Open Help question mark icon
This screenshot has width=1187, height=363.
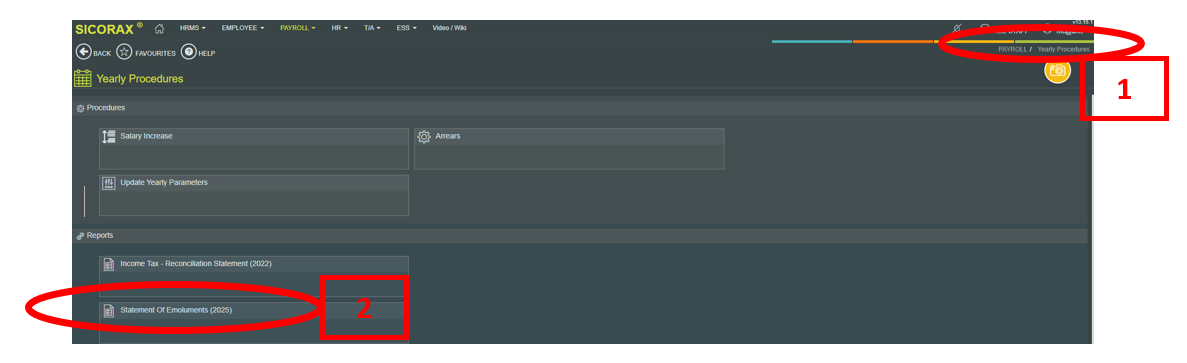(188, 52)
